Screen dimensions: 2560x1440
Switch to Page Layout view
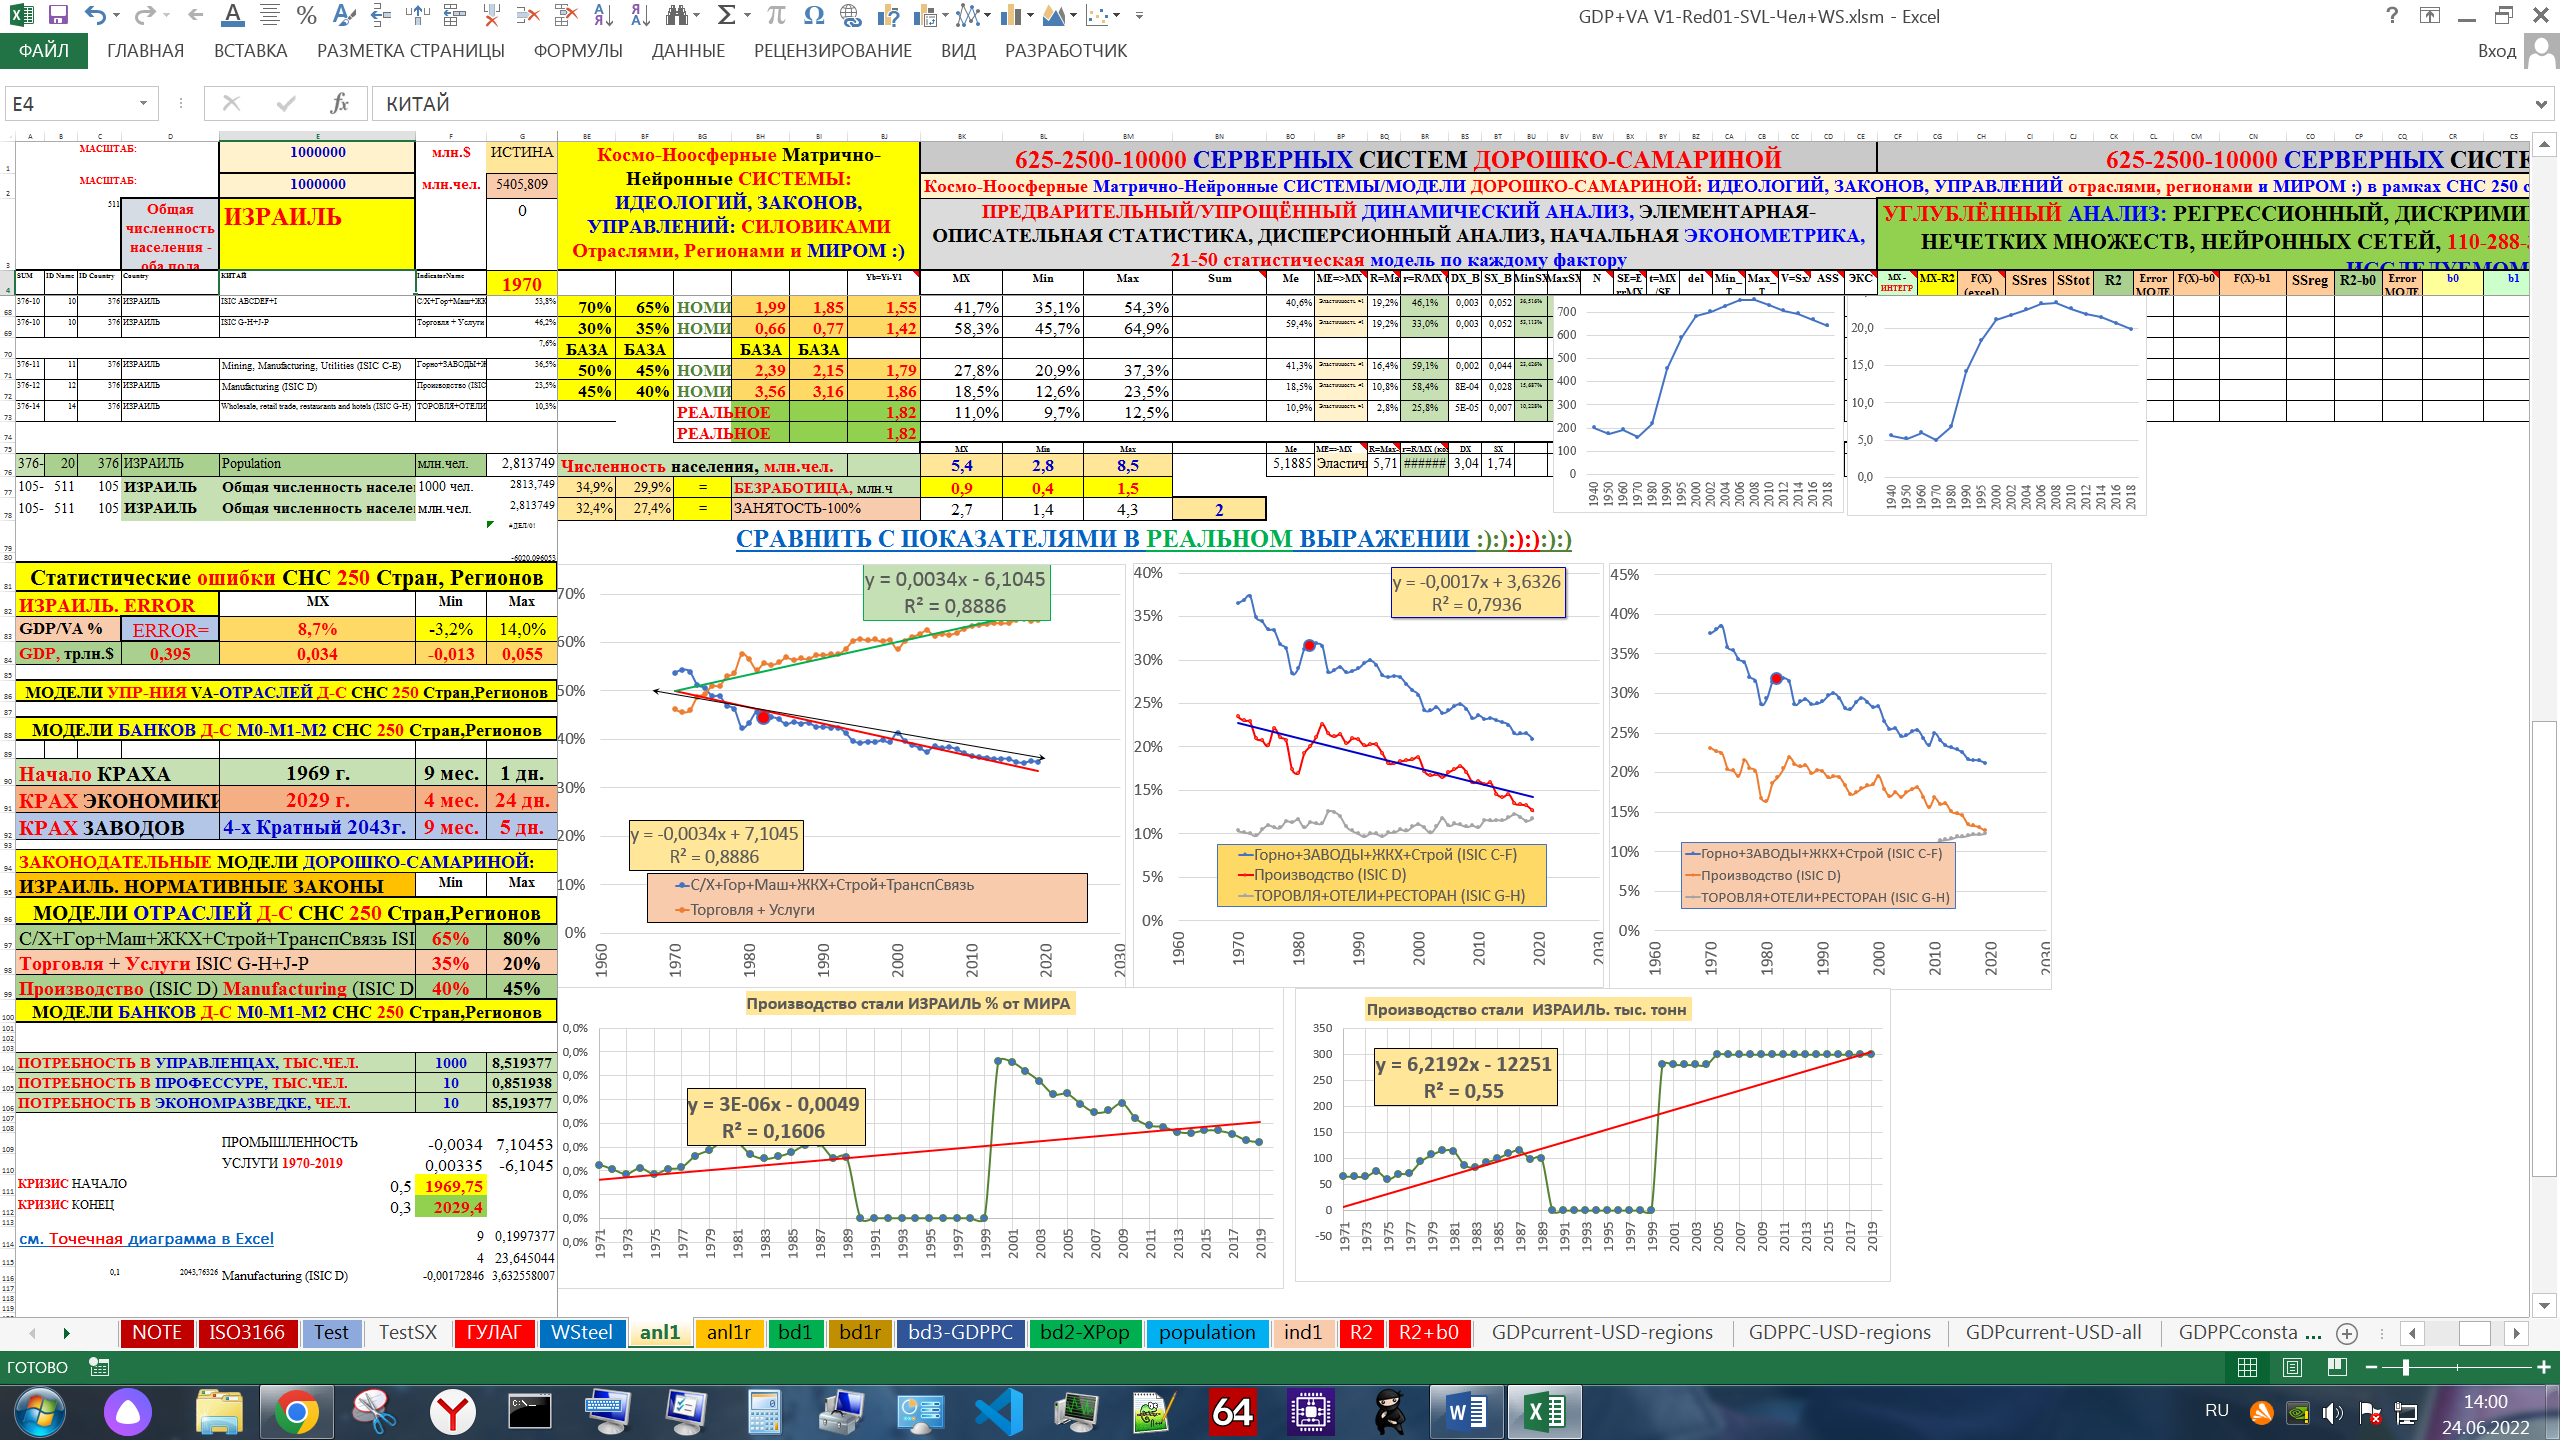2292,1367
